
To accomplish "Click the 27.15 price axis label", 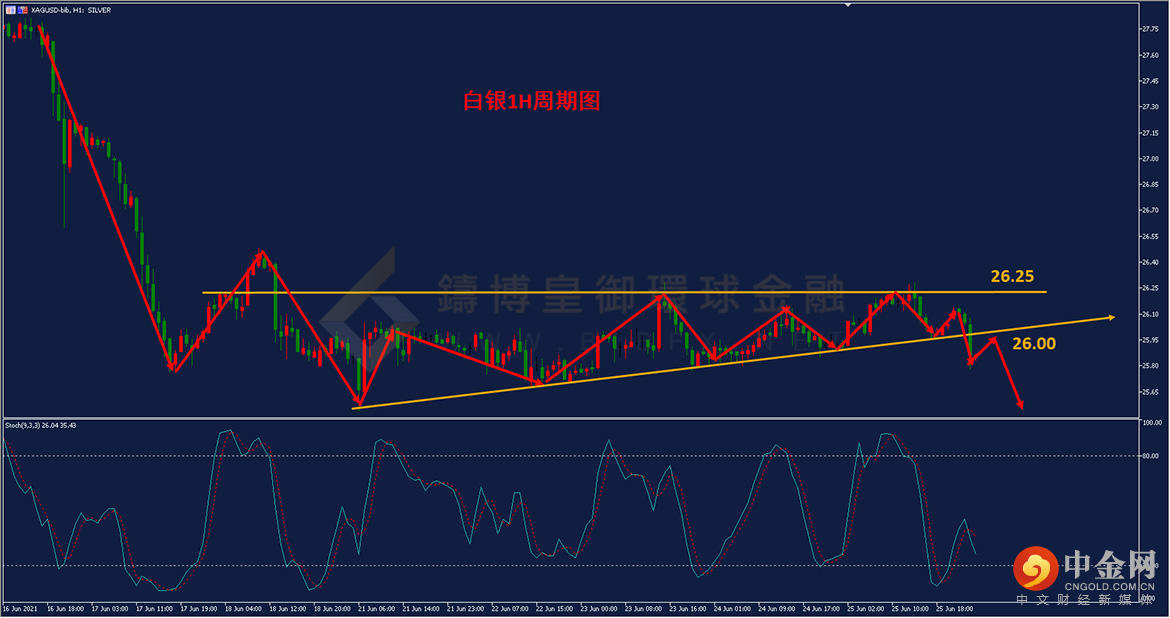I will click(1150, 133).
